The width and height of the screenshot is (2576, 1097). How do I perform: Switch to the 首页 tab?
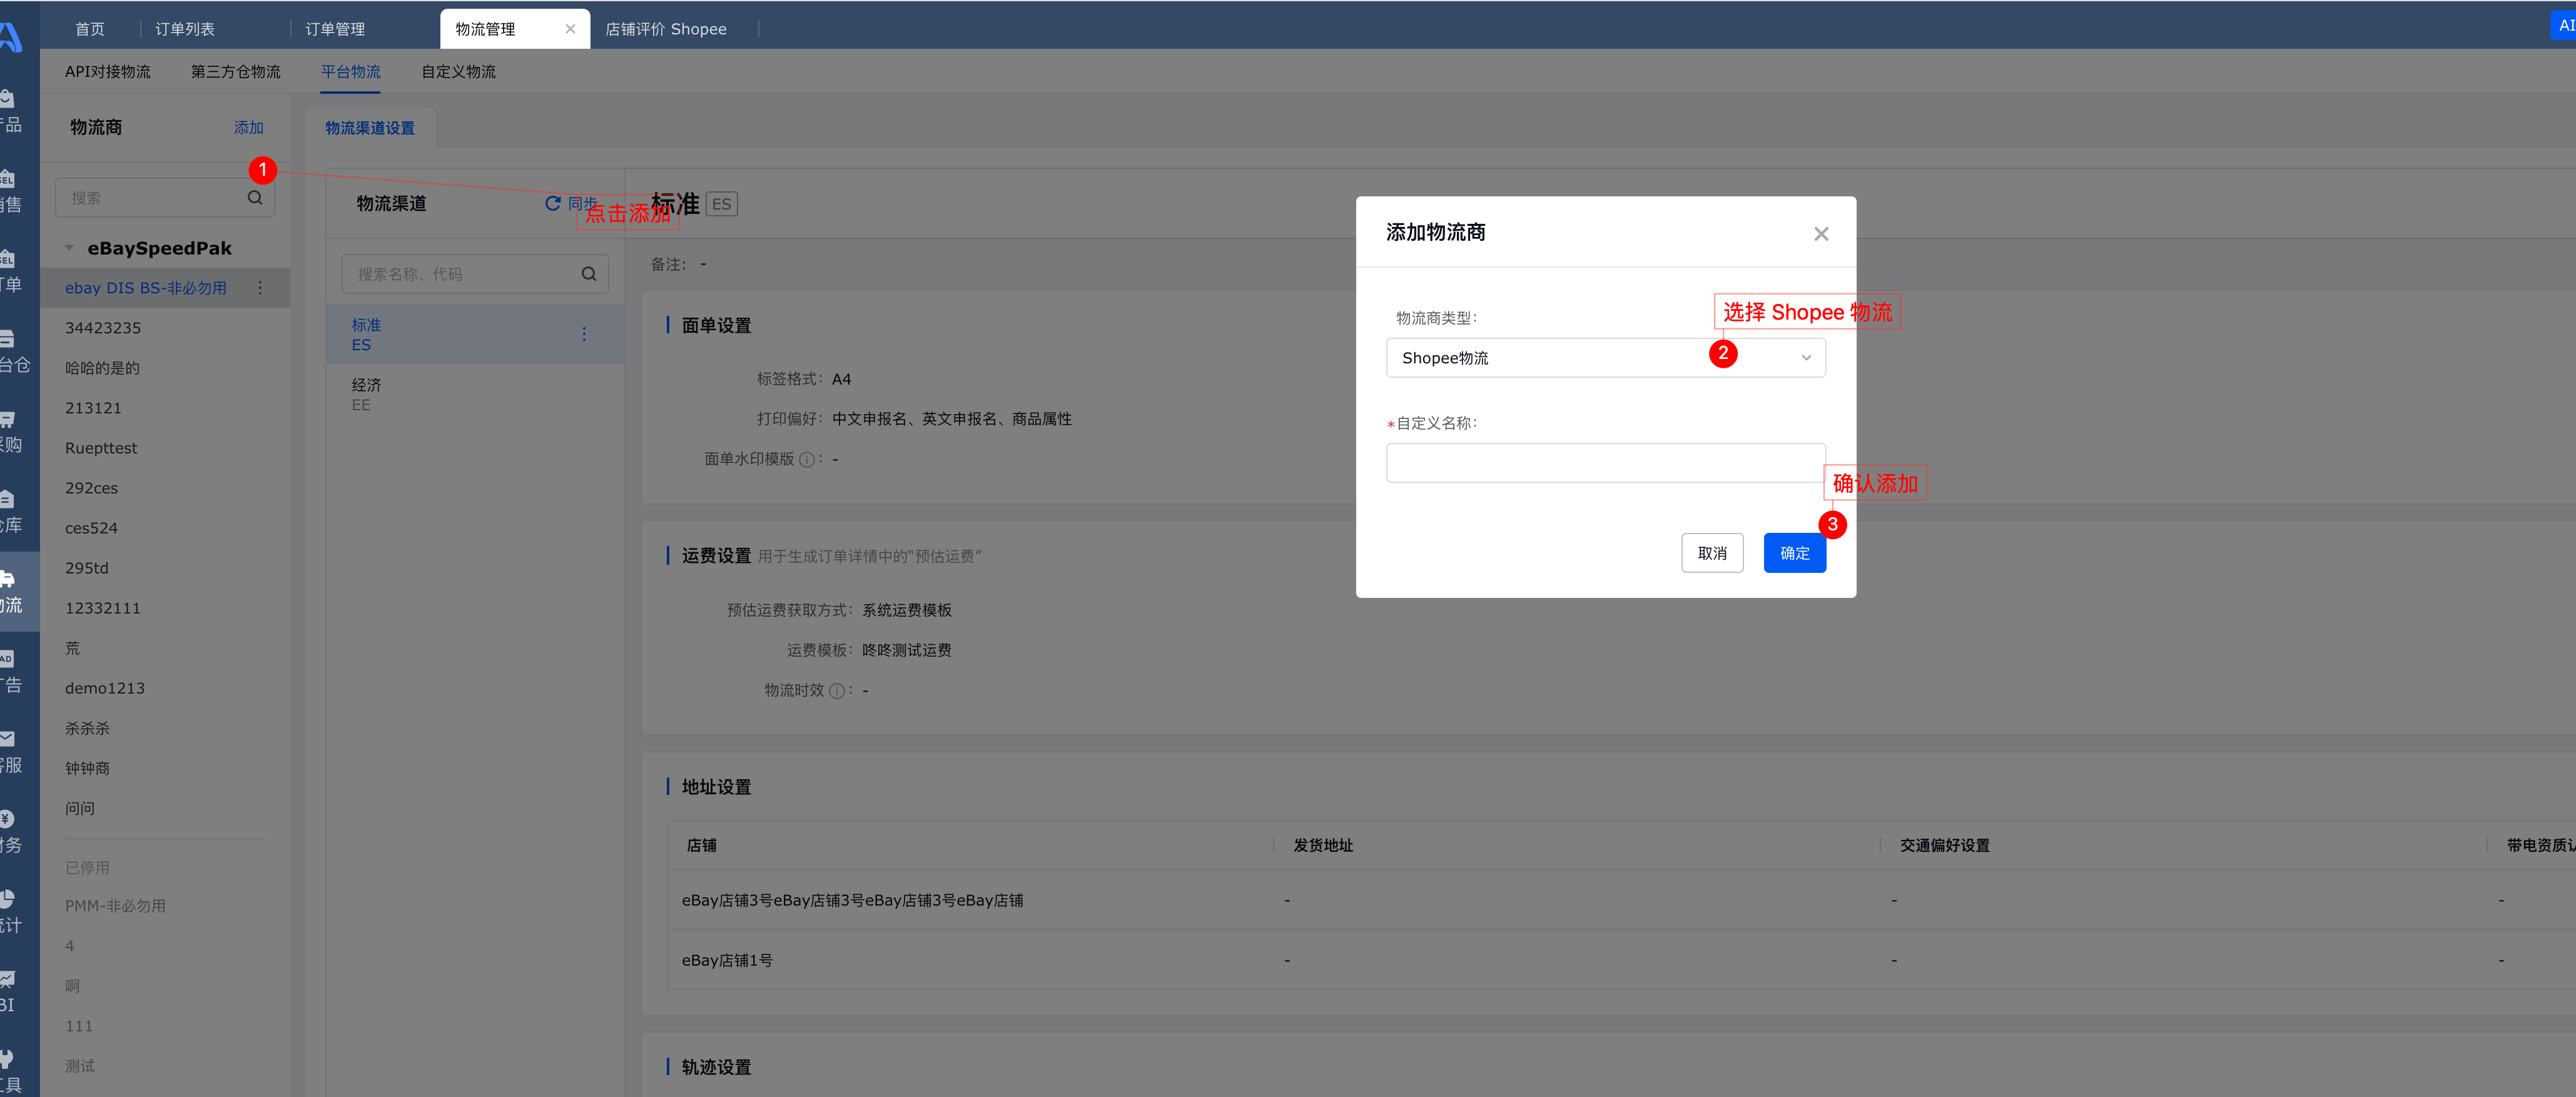point(90,29)
